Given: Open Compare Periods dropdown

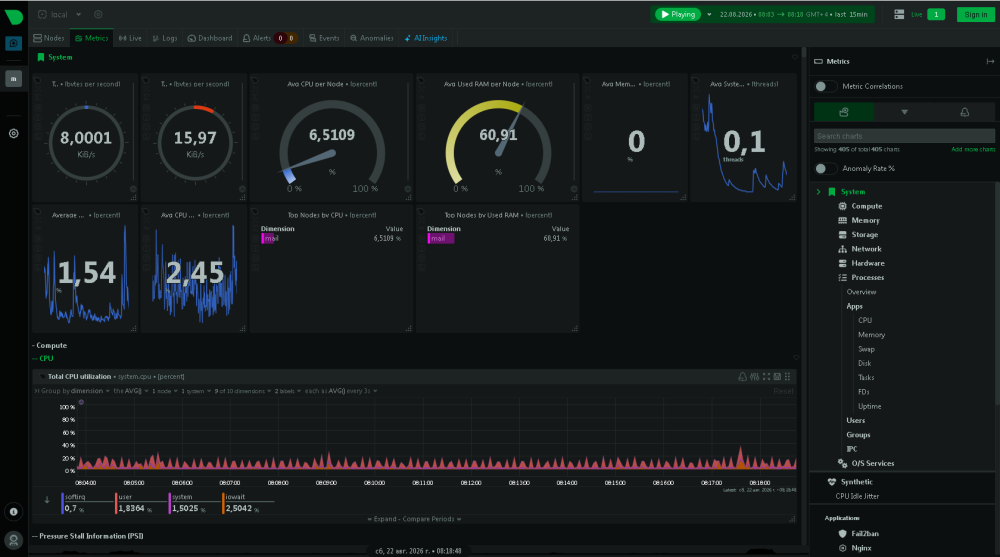Looking at the screenshot, I should tap(432, 519).
